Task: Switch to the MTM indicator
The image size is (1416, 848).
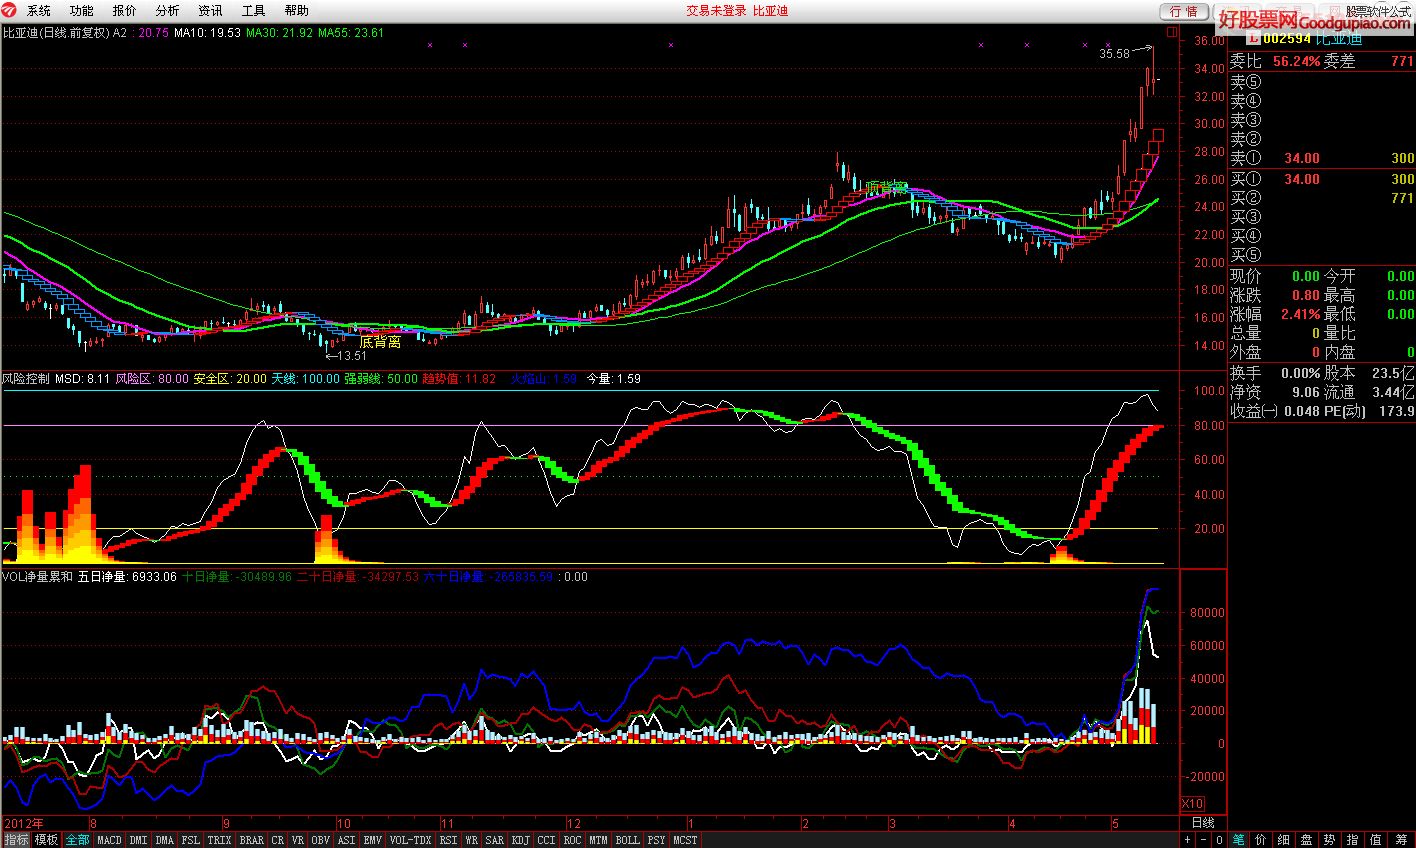Action: click(598, 839)
